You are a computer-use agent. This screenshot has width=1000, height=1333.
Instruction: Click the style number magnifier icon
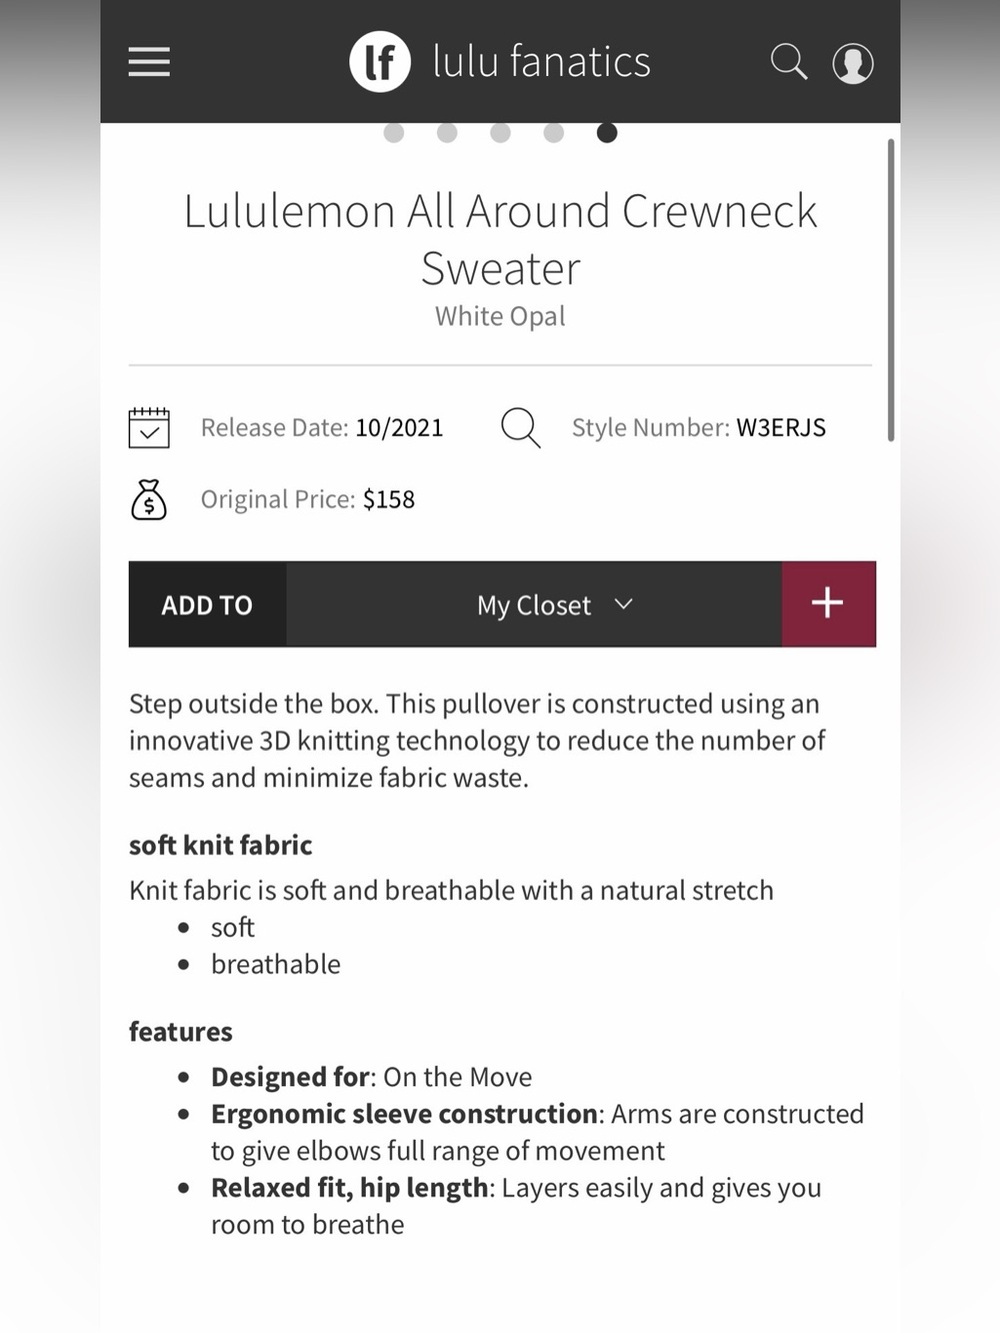click(521, 428)
